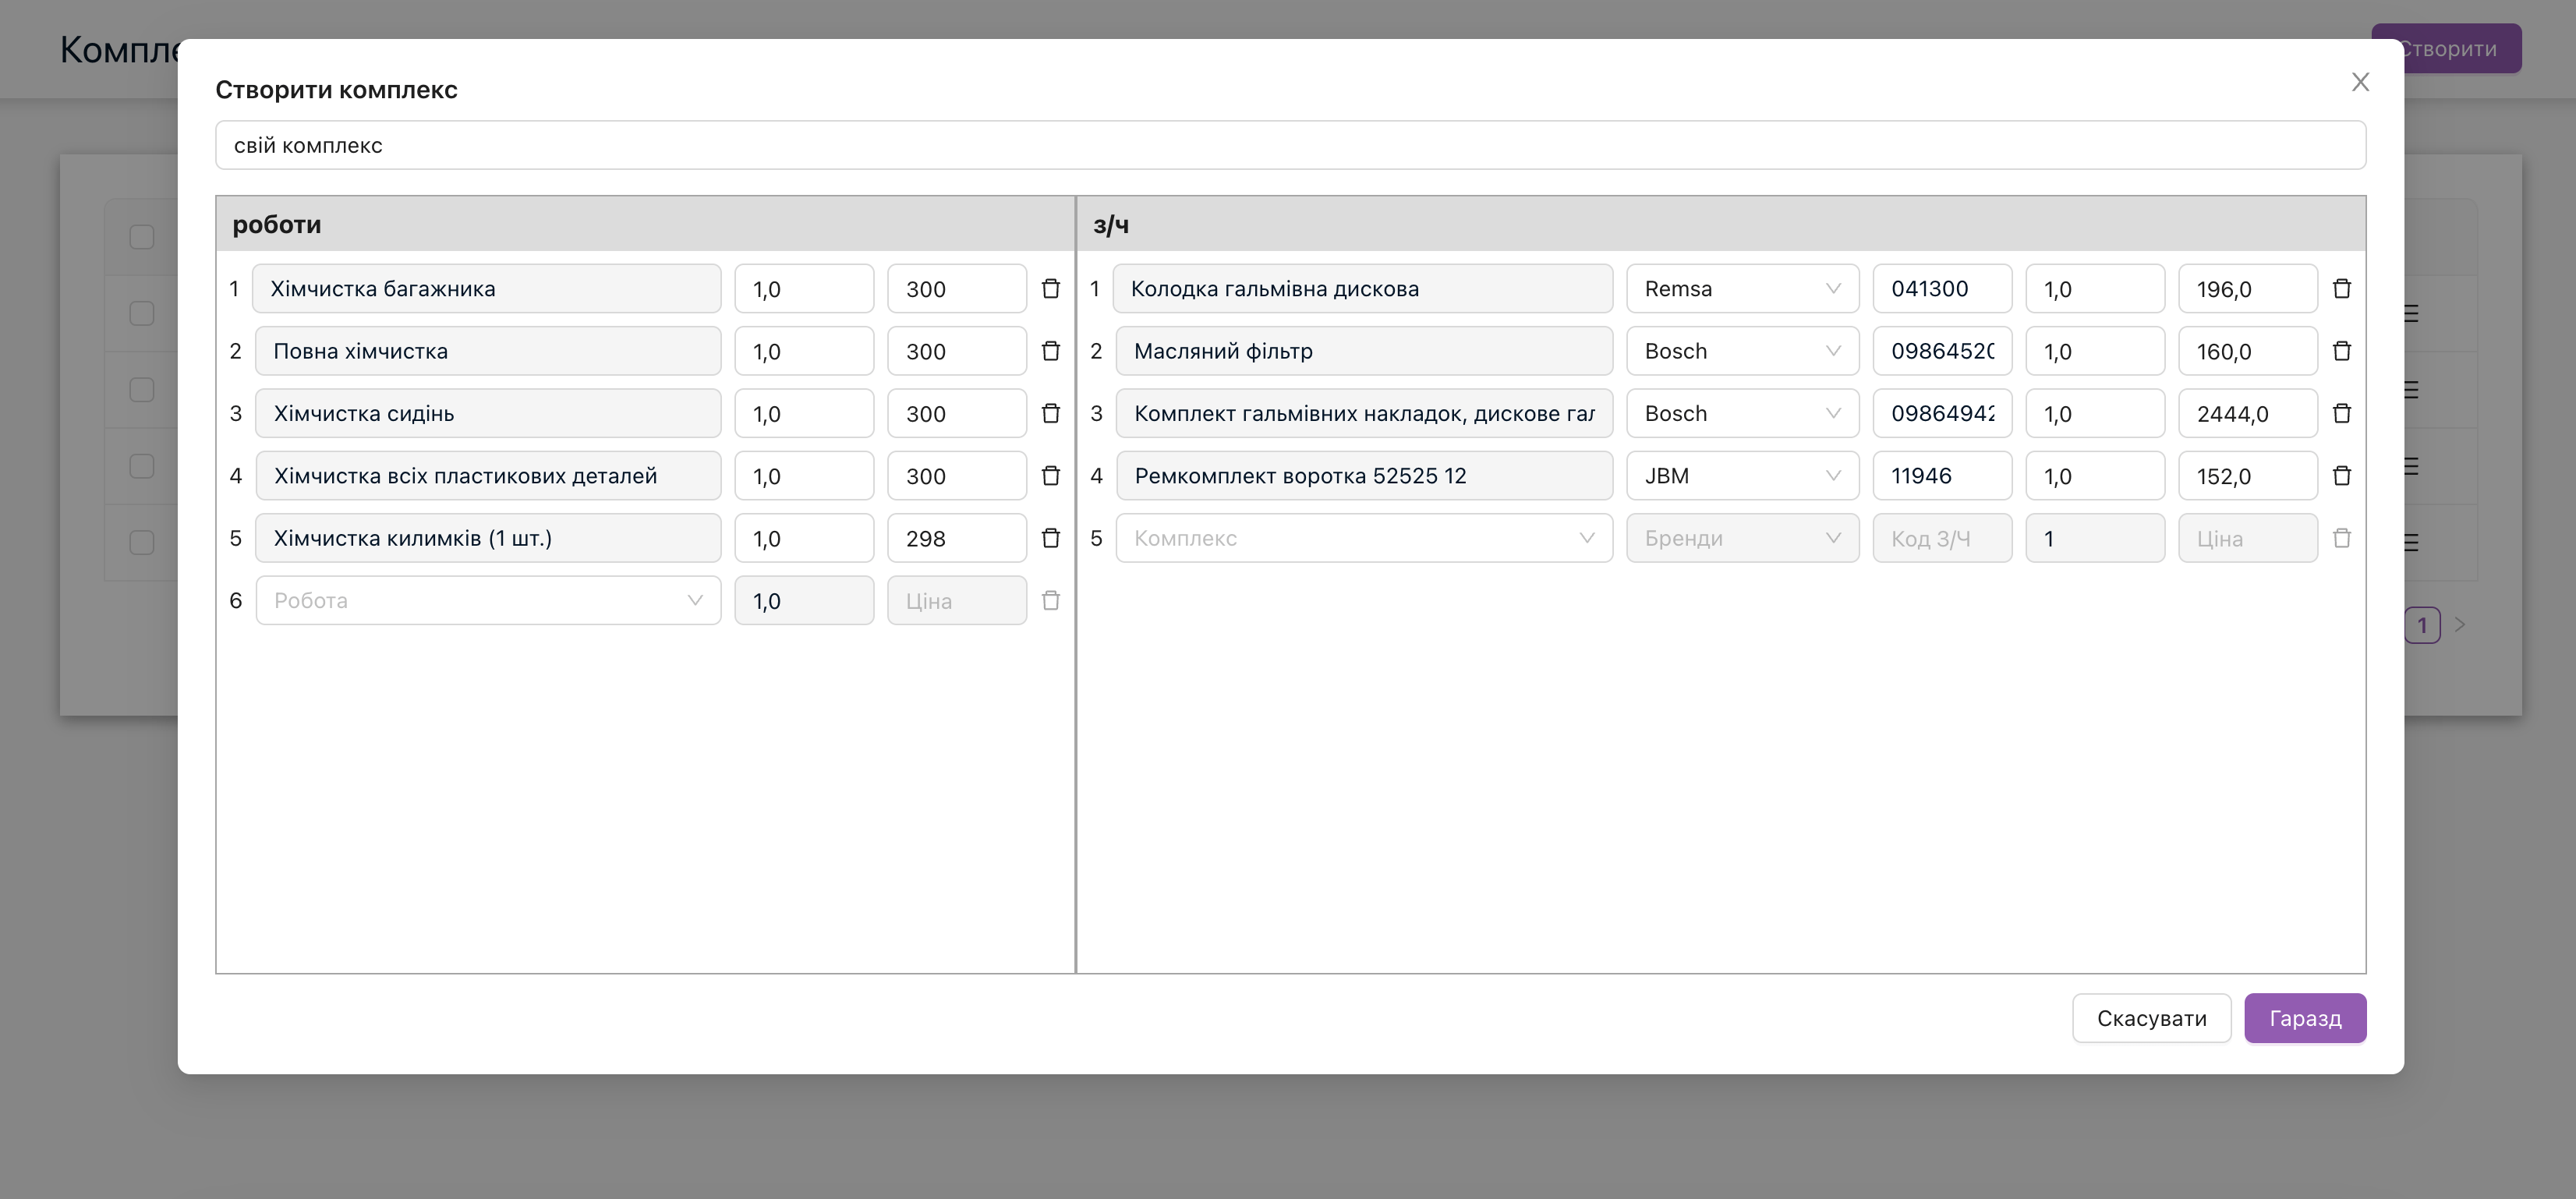Click the part code field 11946
This screenshot has height=1199, width=2576.
click(x=1941, y=476)
